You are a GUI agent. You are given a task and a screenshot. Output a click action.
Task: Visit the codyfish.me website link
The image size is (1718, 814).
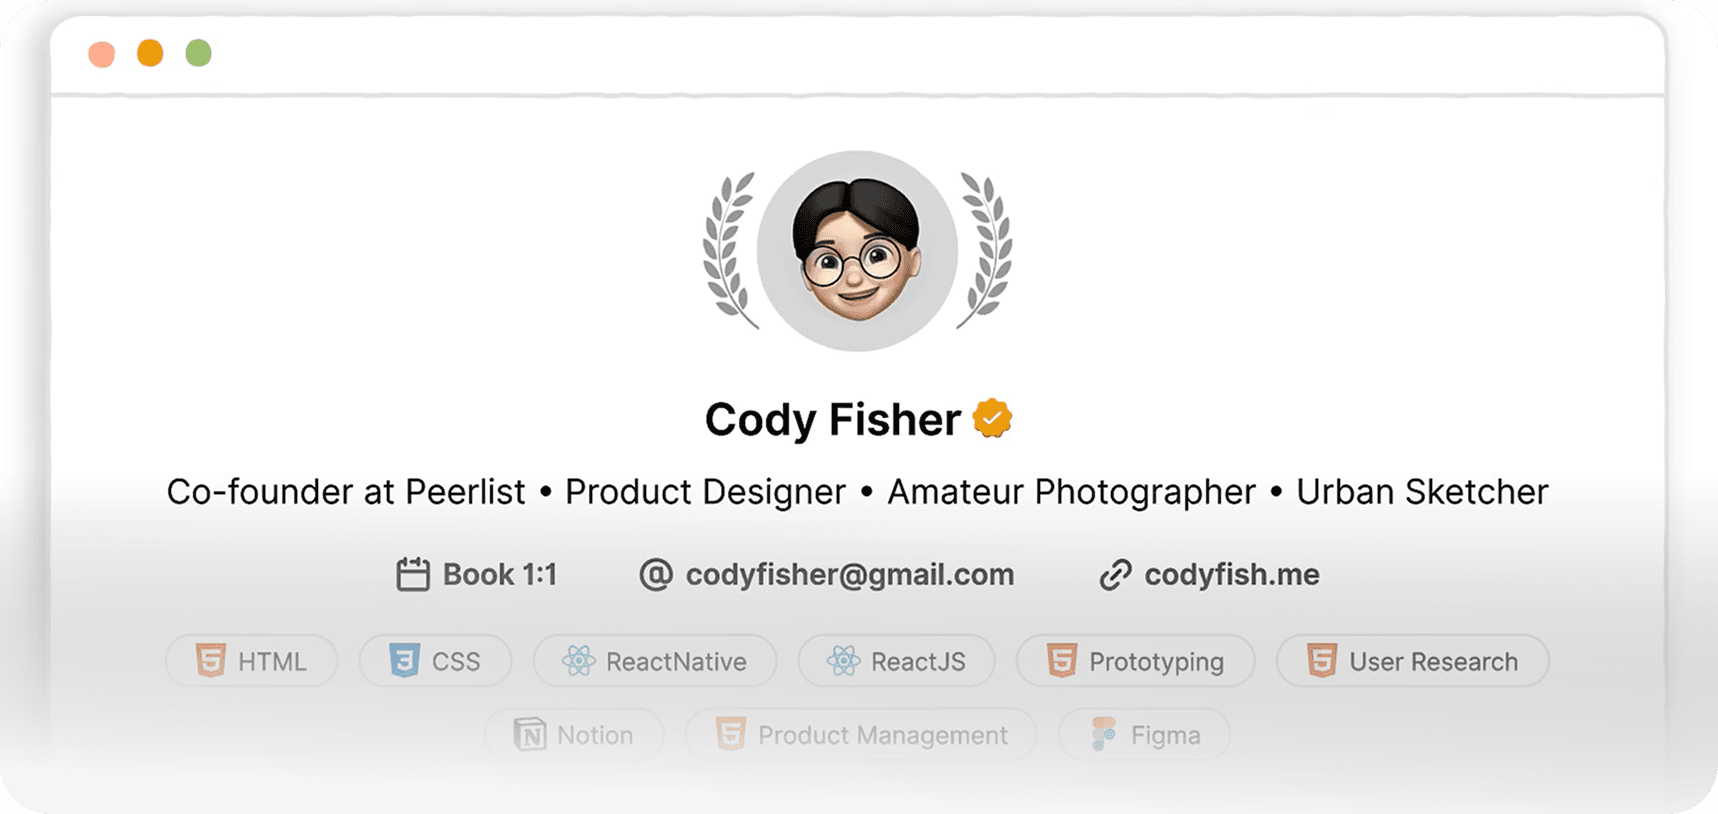[1231, 575]
